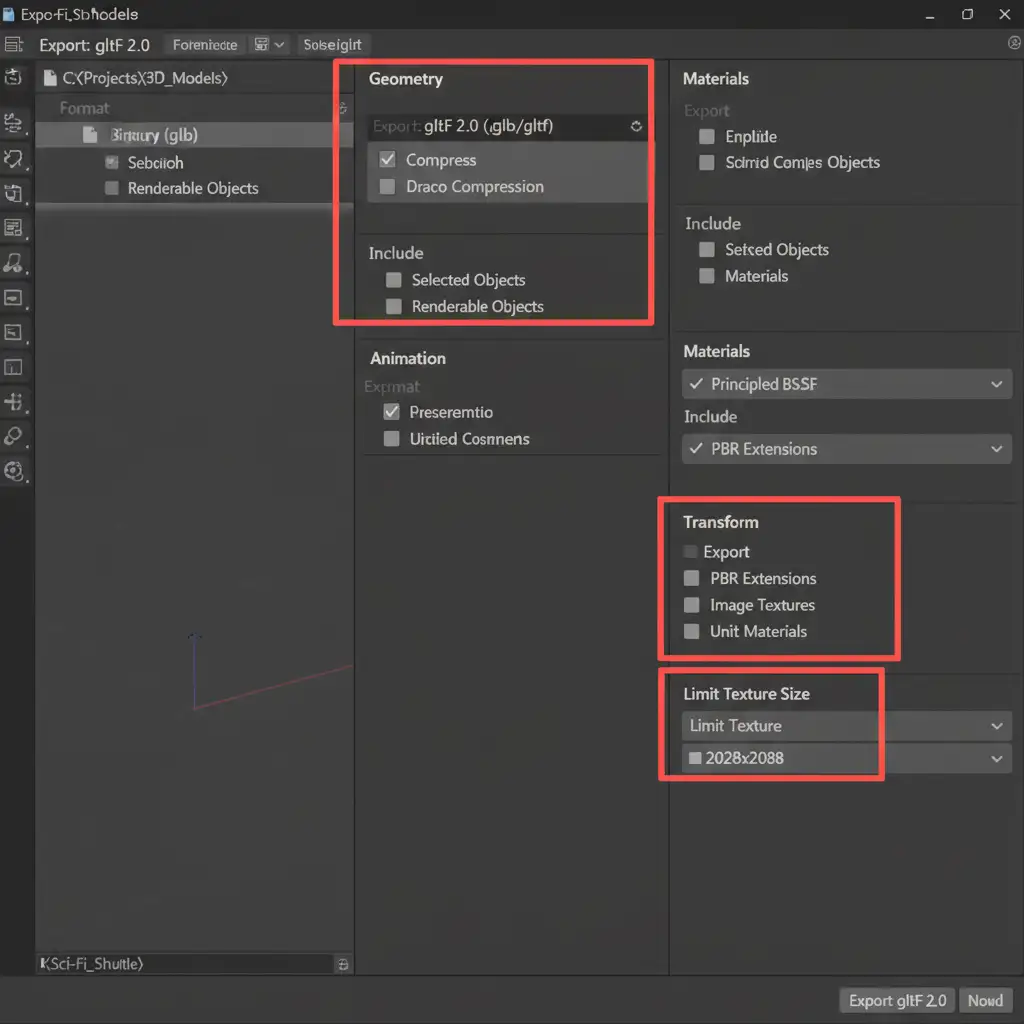Image resolution: width=1024 pixels, height=1024 pixels.
Task: Click the list menu icon beside Export: glTF 2.0
Action: [13, 45]
